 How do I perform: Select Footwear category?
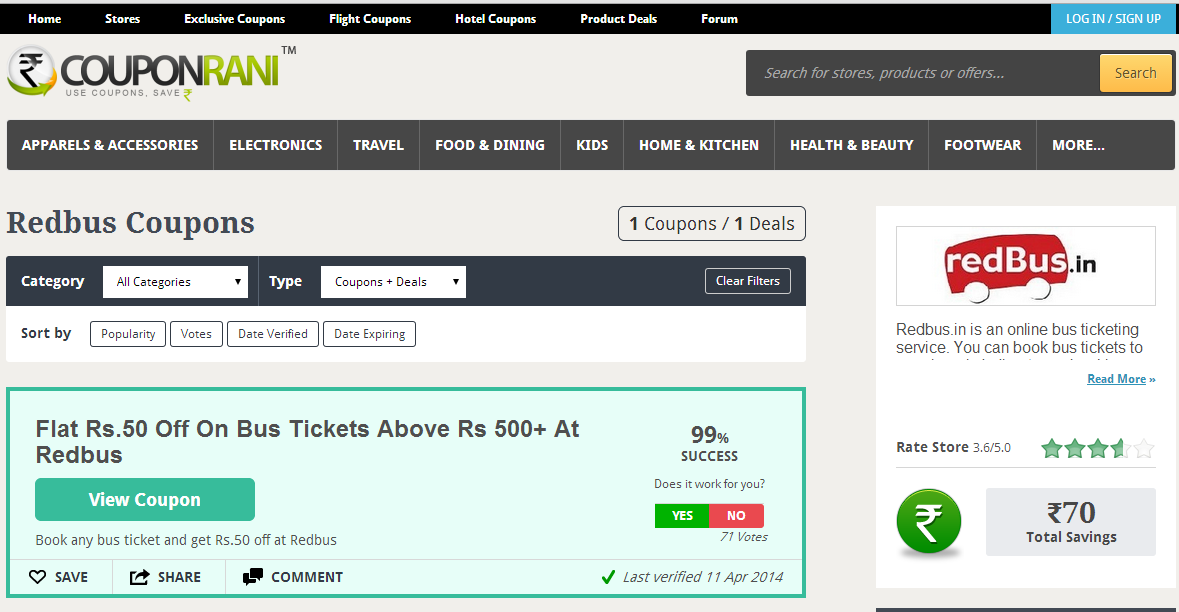pos(983,145)
